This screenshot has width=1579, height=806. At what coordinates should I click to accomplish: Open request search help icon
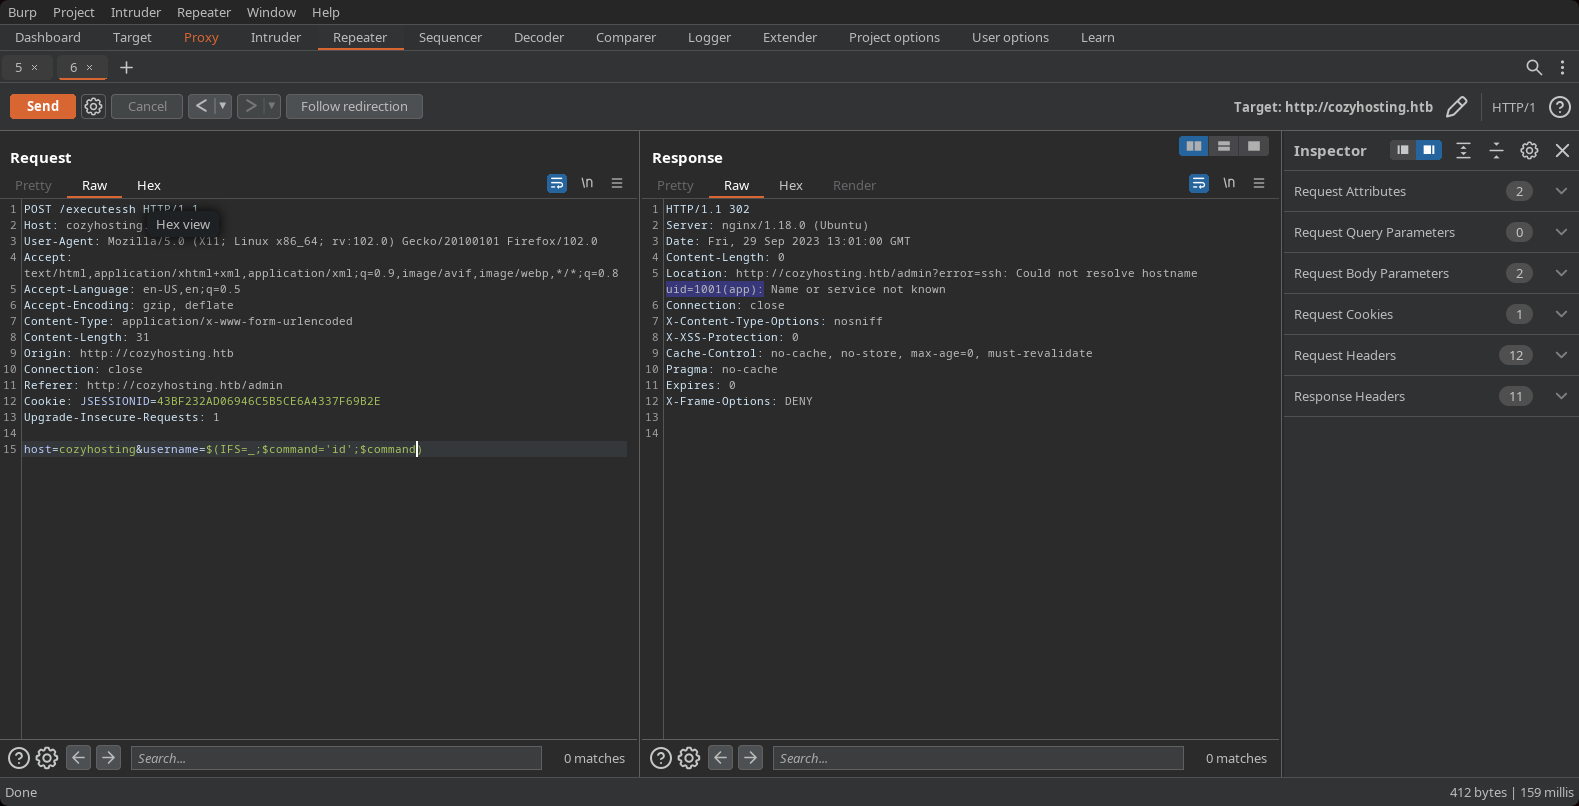(18, 758)
